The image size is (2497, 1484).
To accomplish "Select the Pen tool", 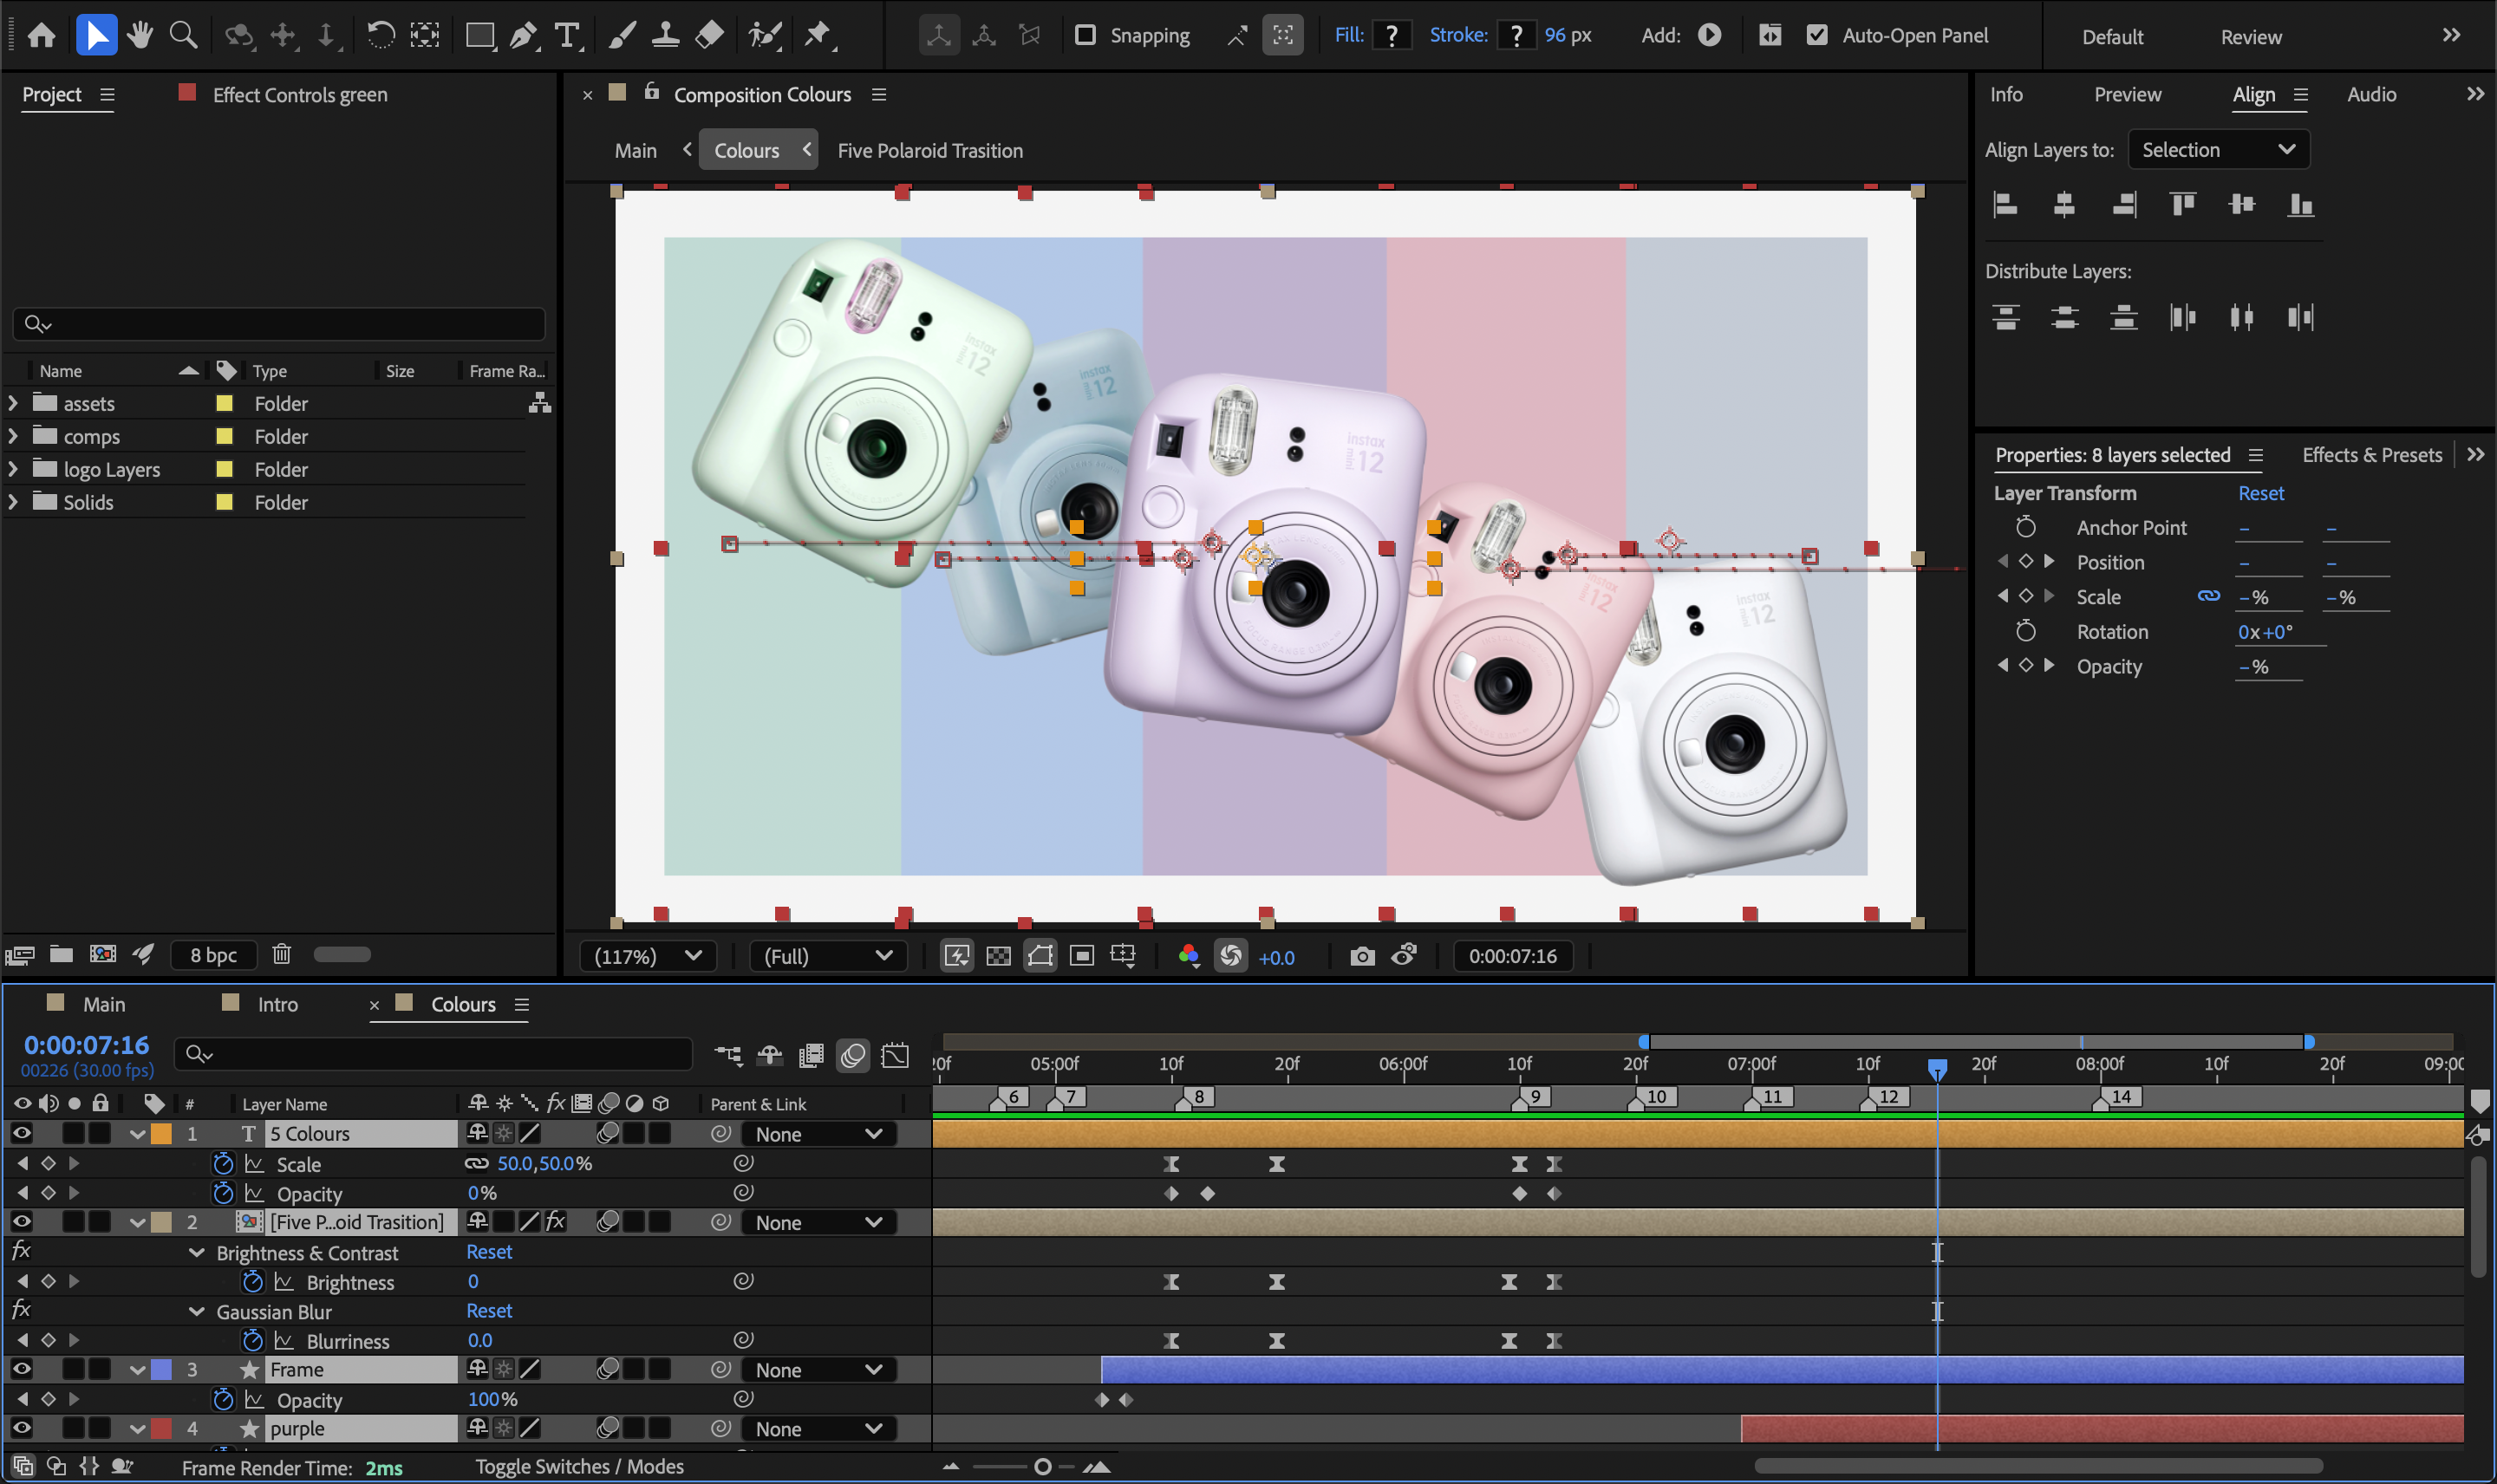I will pyautogui.click(x=522, y=35).
